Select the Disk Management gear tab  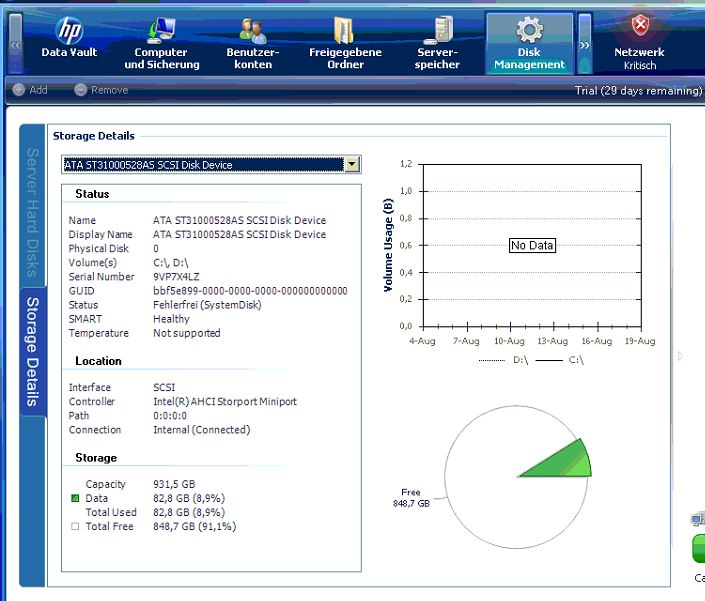529,43
